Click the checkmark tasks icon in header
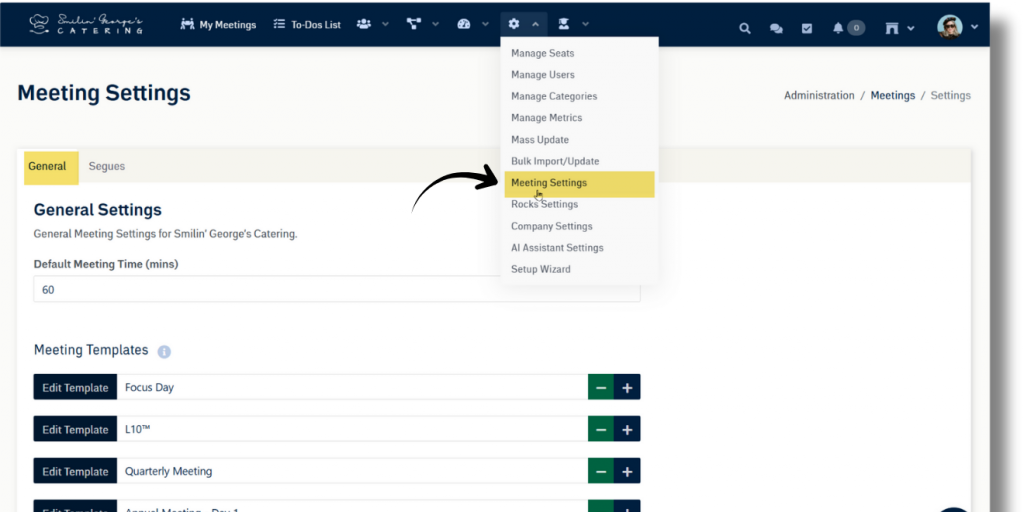 [806, 28]
